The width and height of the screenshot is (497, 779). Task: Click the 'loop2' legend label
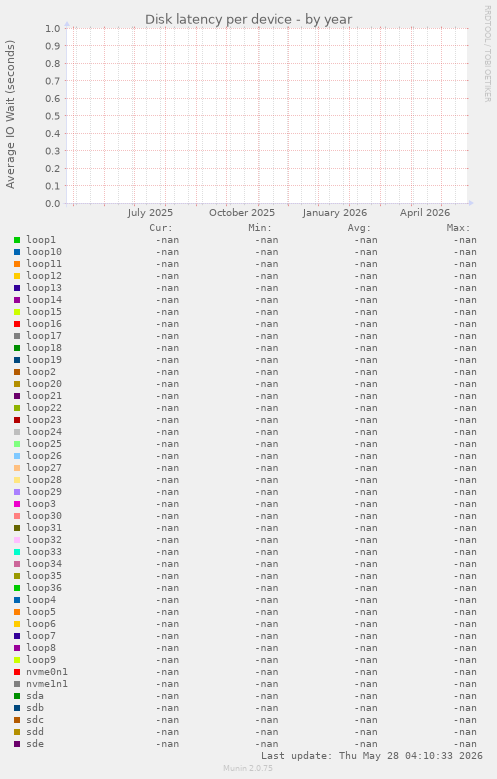[41, 372]
